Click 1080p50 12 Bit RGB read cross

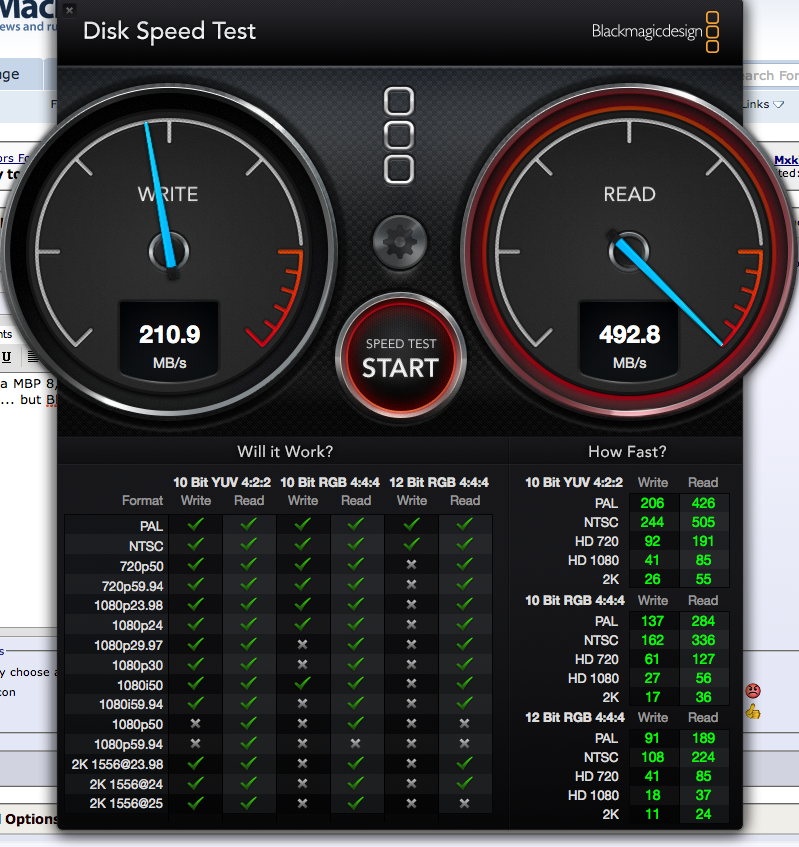point(465,723)
